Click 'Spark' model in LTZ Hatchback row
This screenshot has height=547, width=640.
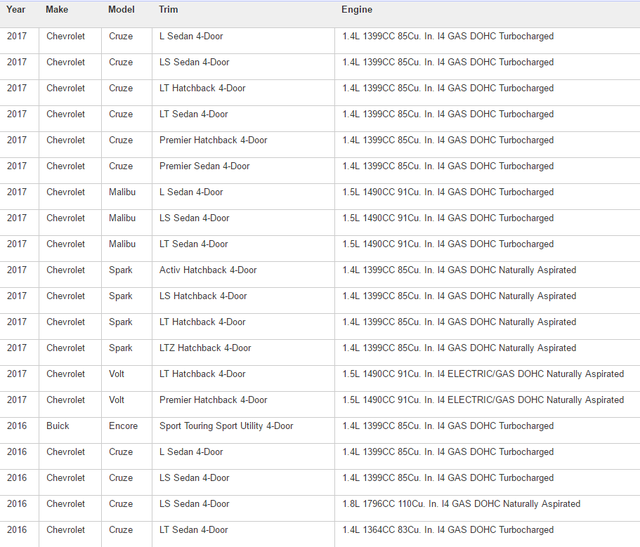pyautogui.click(x=120, y=348)
